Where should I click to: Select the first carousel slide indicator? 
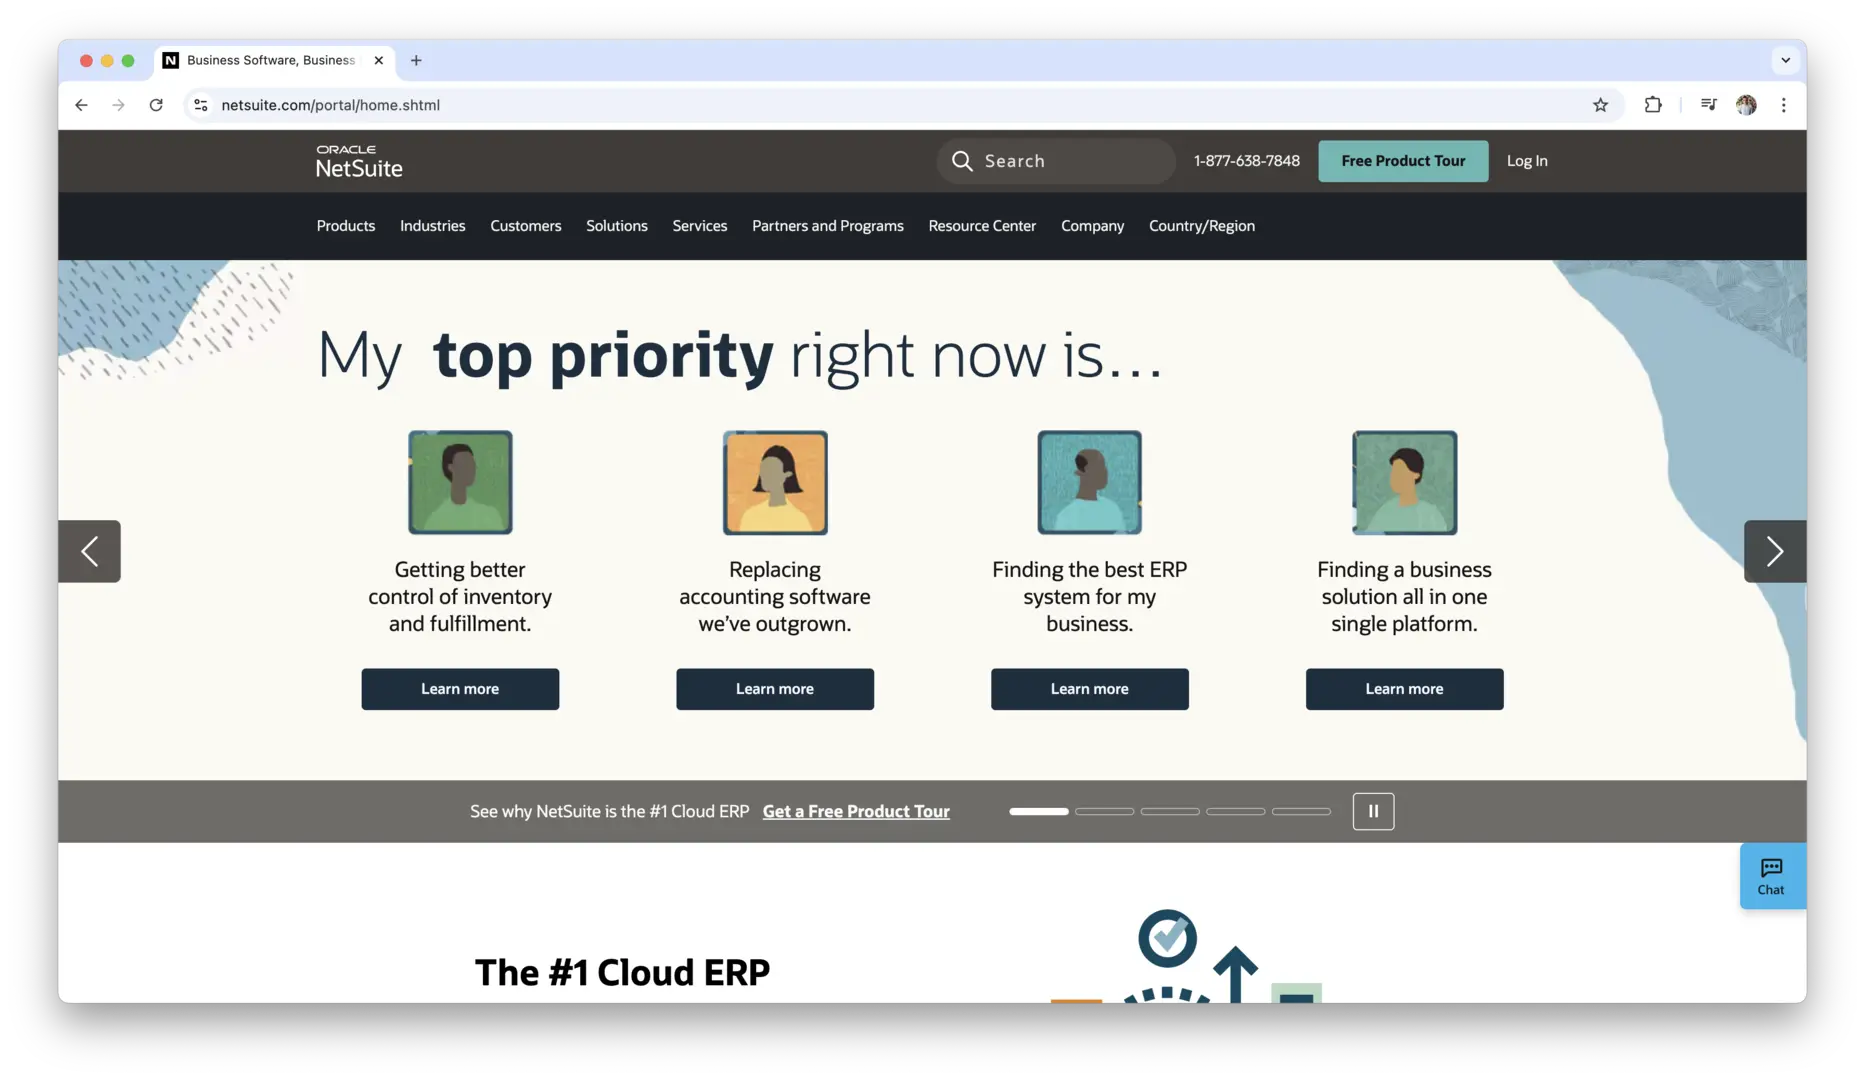(x=1039, y=812)
